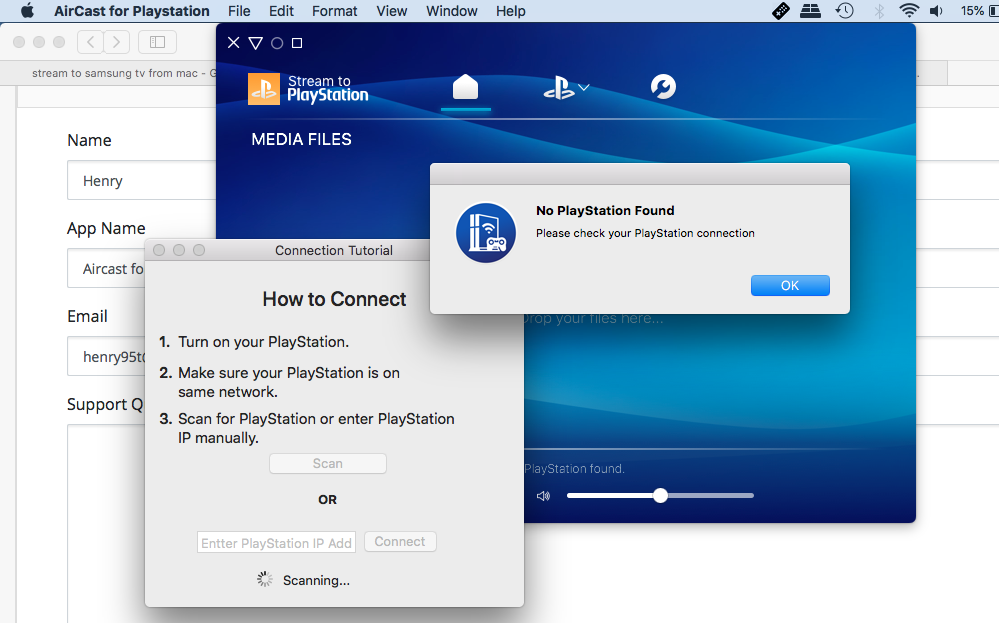Click the Stream to PlayStation logo
Screen dimensions: 999x623
pos(308,89)
